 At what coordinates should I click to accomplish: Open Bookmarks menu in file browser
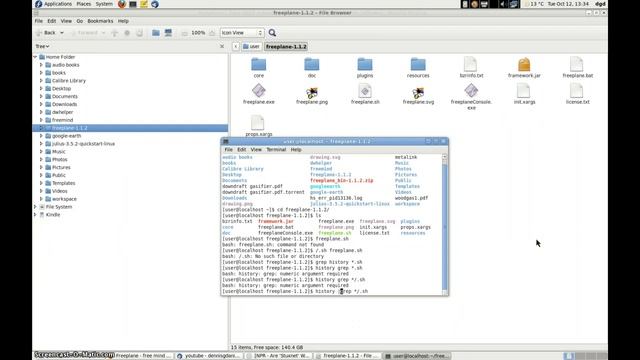coord(100,21)
